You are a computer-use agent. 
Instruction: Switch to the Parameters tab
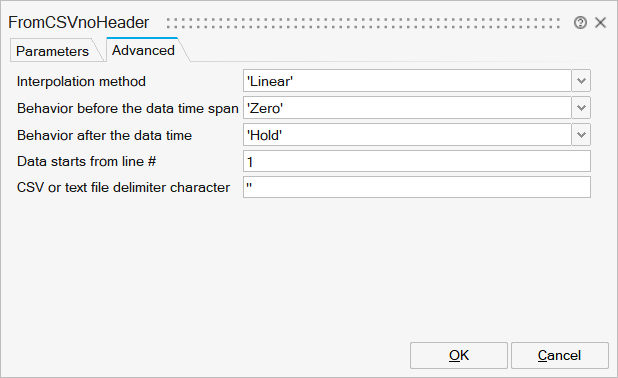coord(52,51)
